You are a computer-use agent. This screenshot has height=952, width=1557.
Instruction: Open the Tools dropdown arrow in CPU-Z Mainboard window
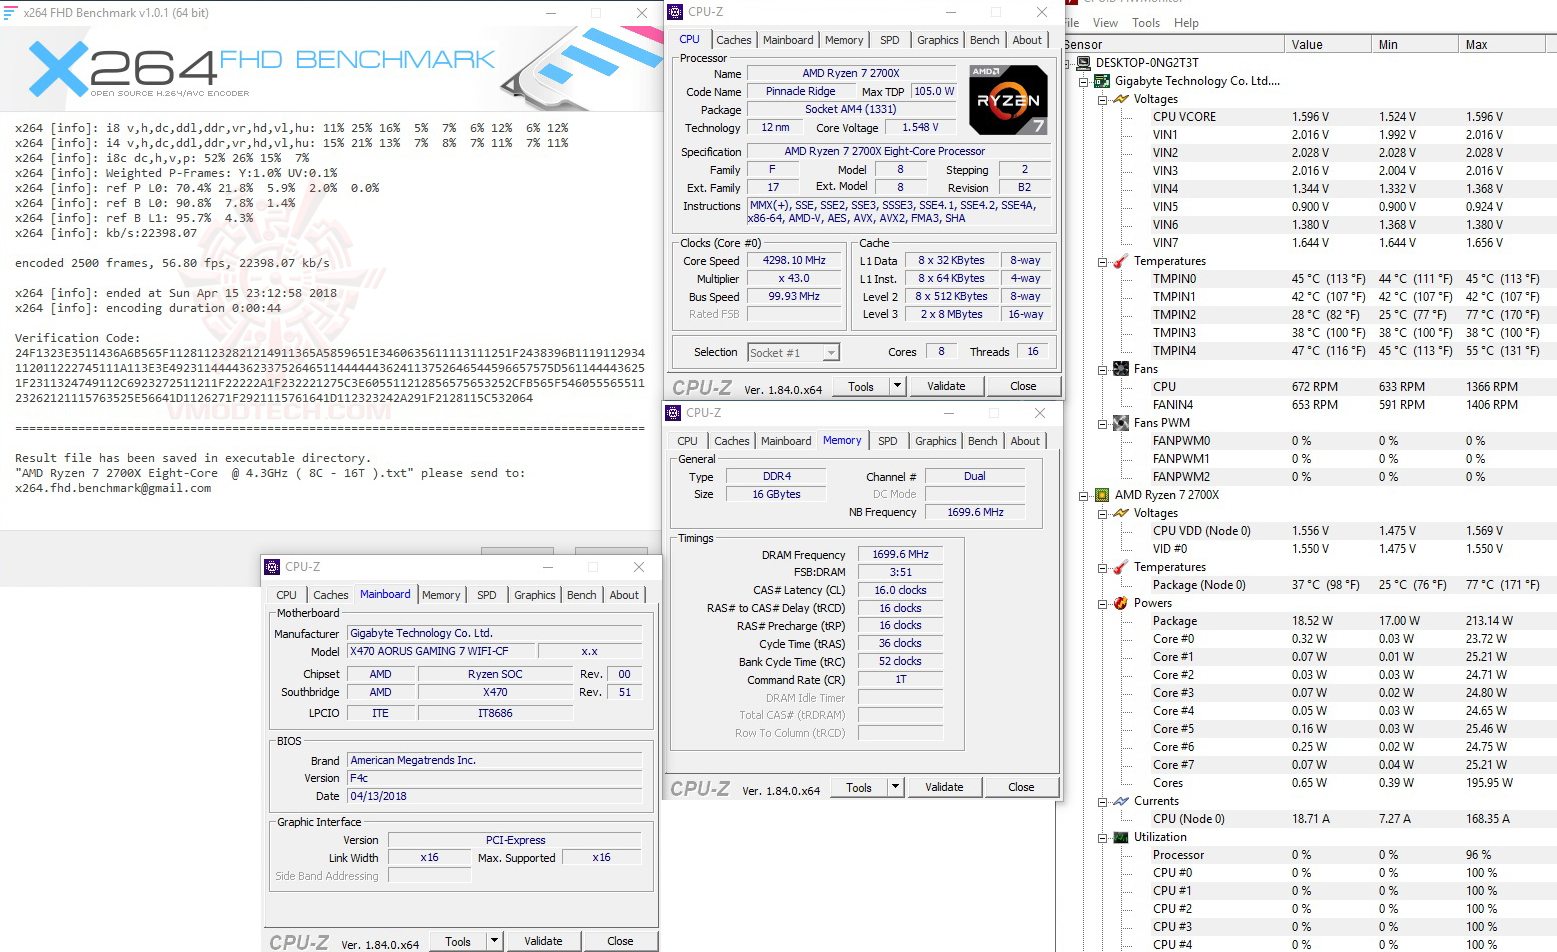point(494,941)
